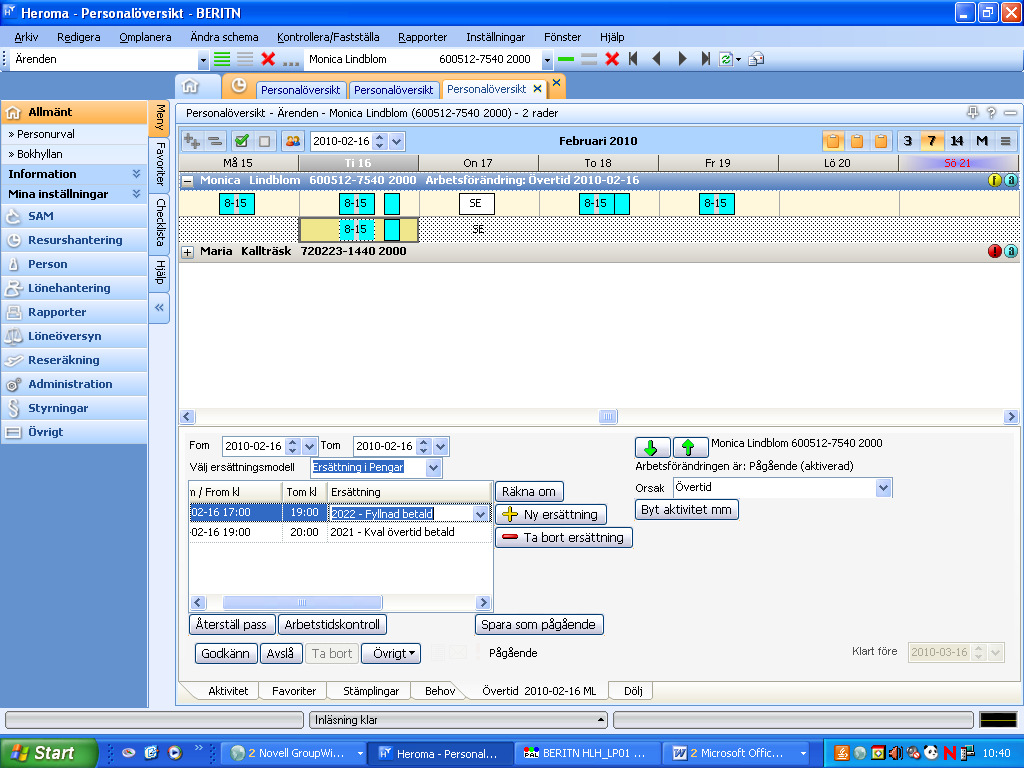Open the 2022 - Fyllnad betald dropdown

tap(480, 514)
